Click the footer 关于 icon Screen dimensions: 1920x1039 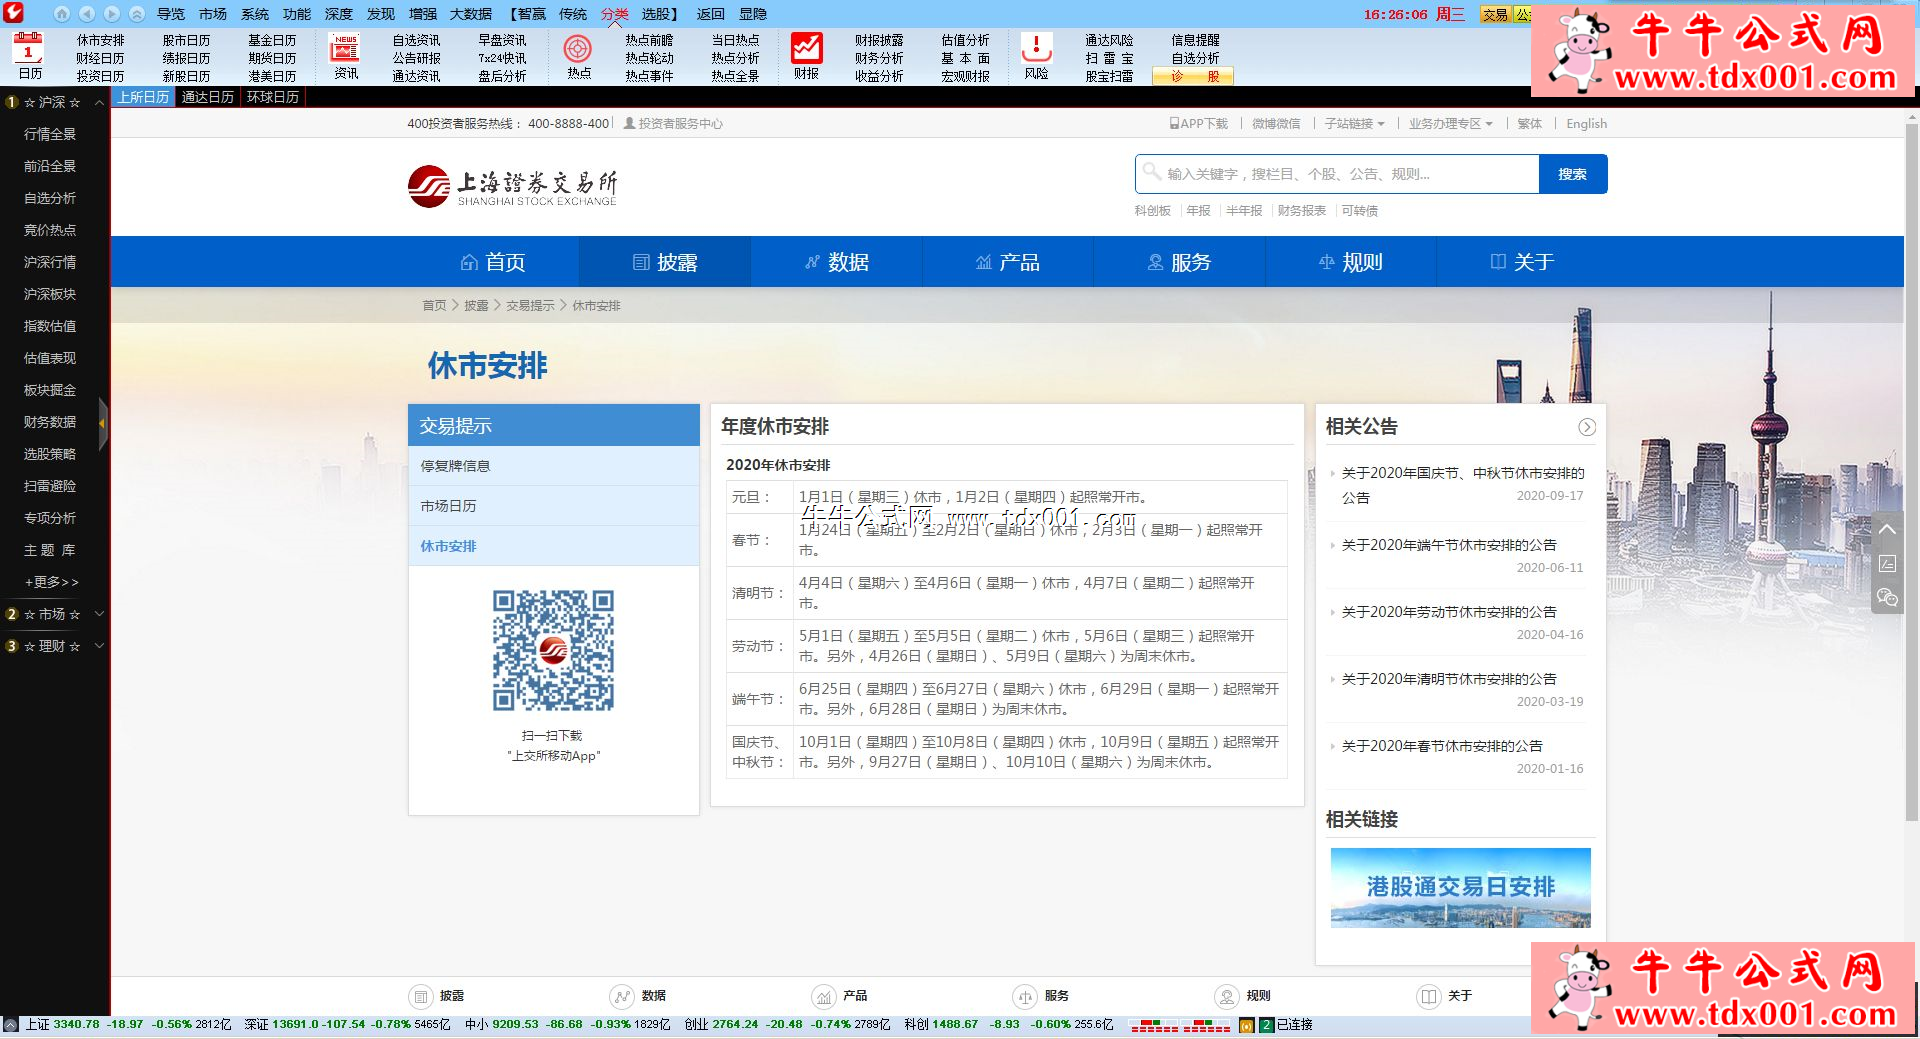point(1429,996)
